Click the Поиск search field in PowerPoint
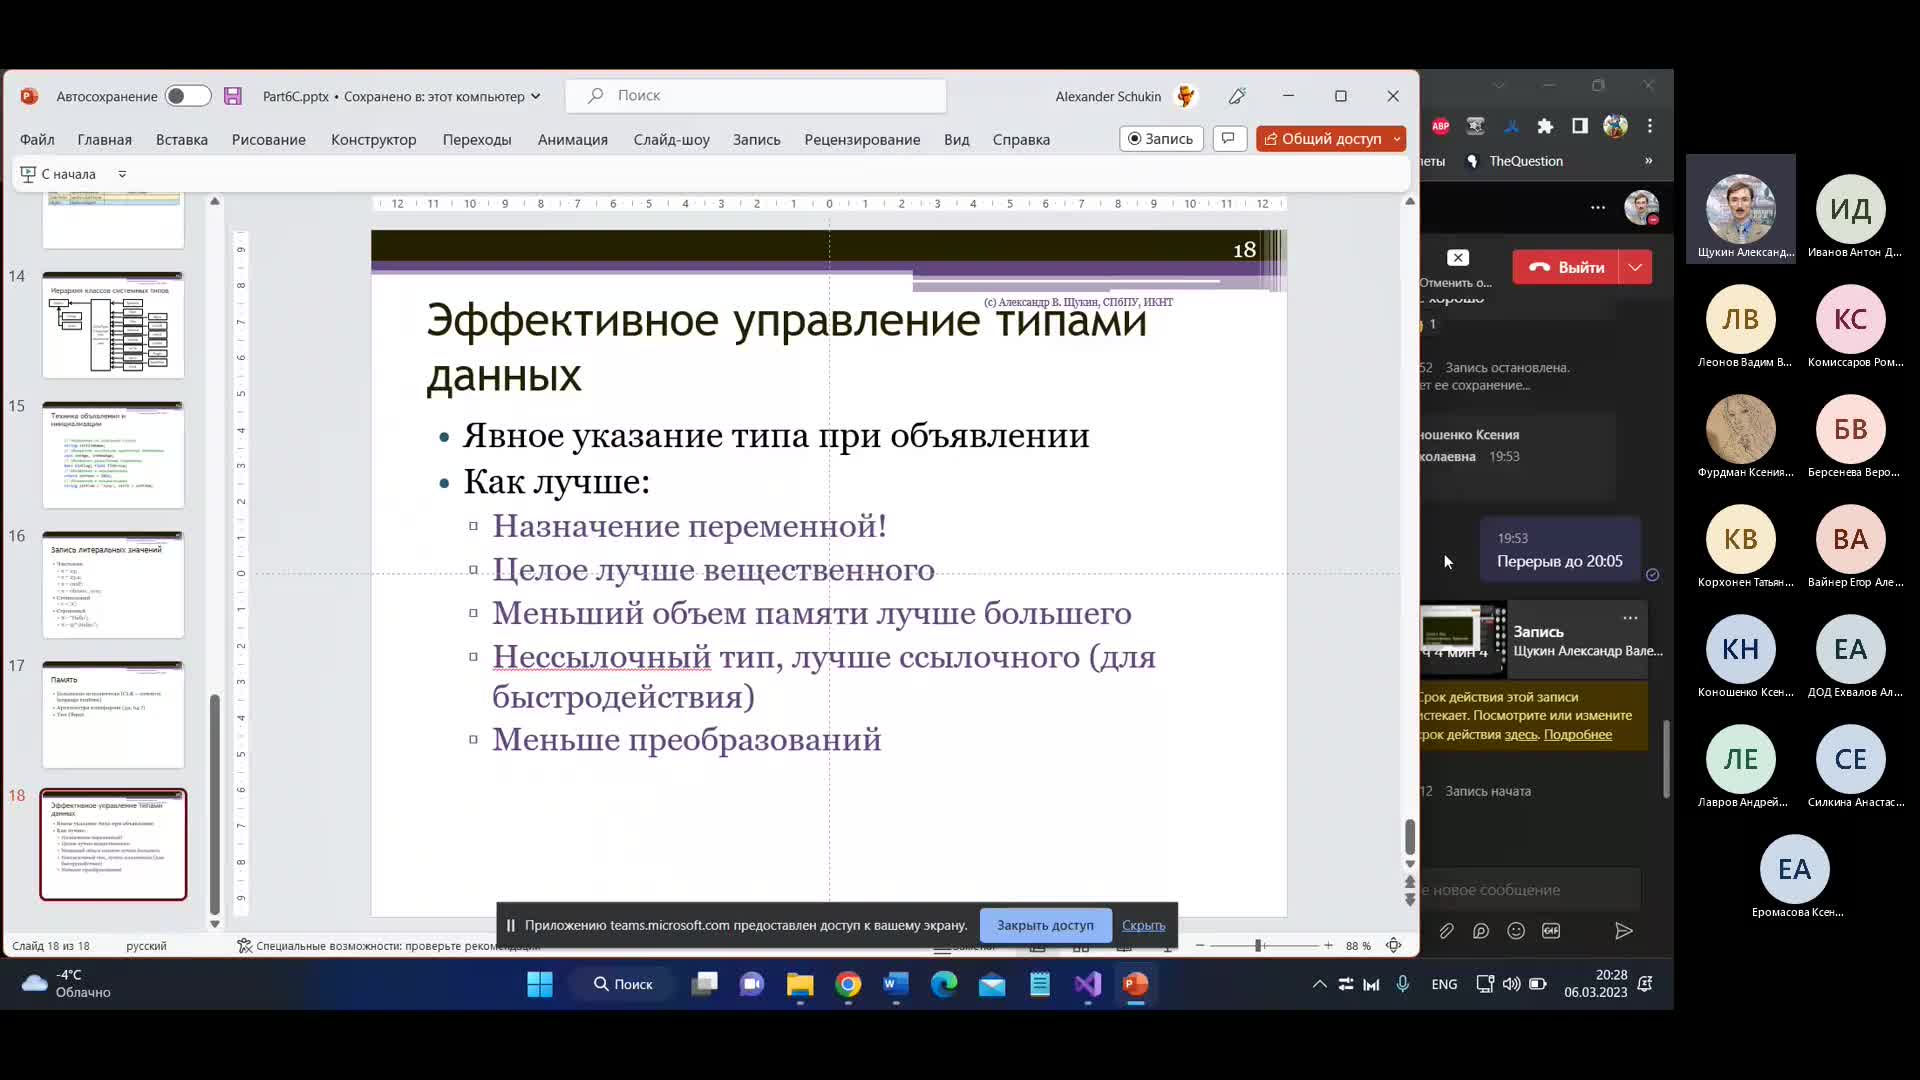 (756, 96)
